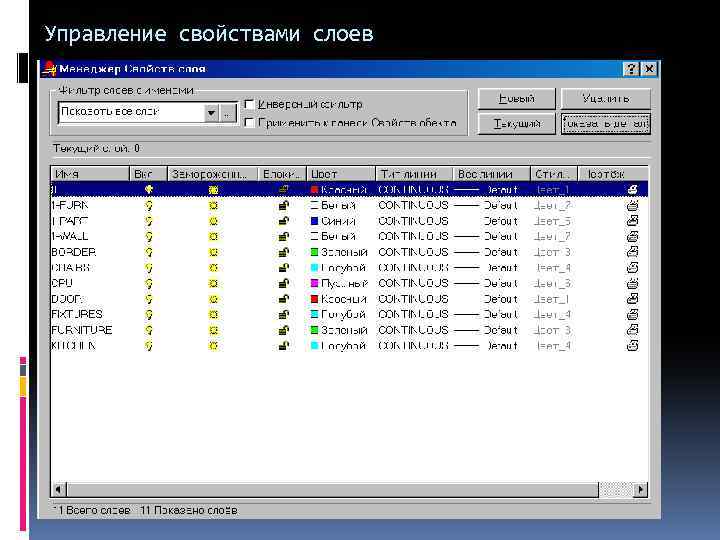Turn off layer FURNITURE lightbulb
This screenshot has width=720, height=540.
[x=148, y=330]
